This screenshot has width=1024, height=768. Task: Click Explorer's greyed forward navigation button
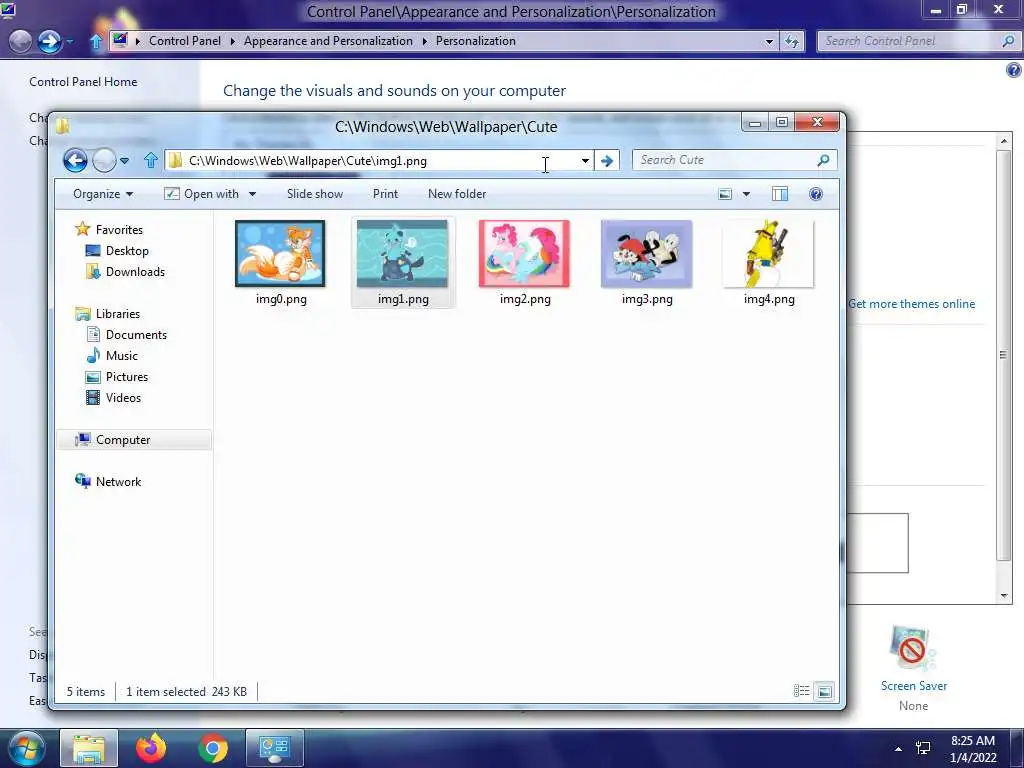click(104, 160)
